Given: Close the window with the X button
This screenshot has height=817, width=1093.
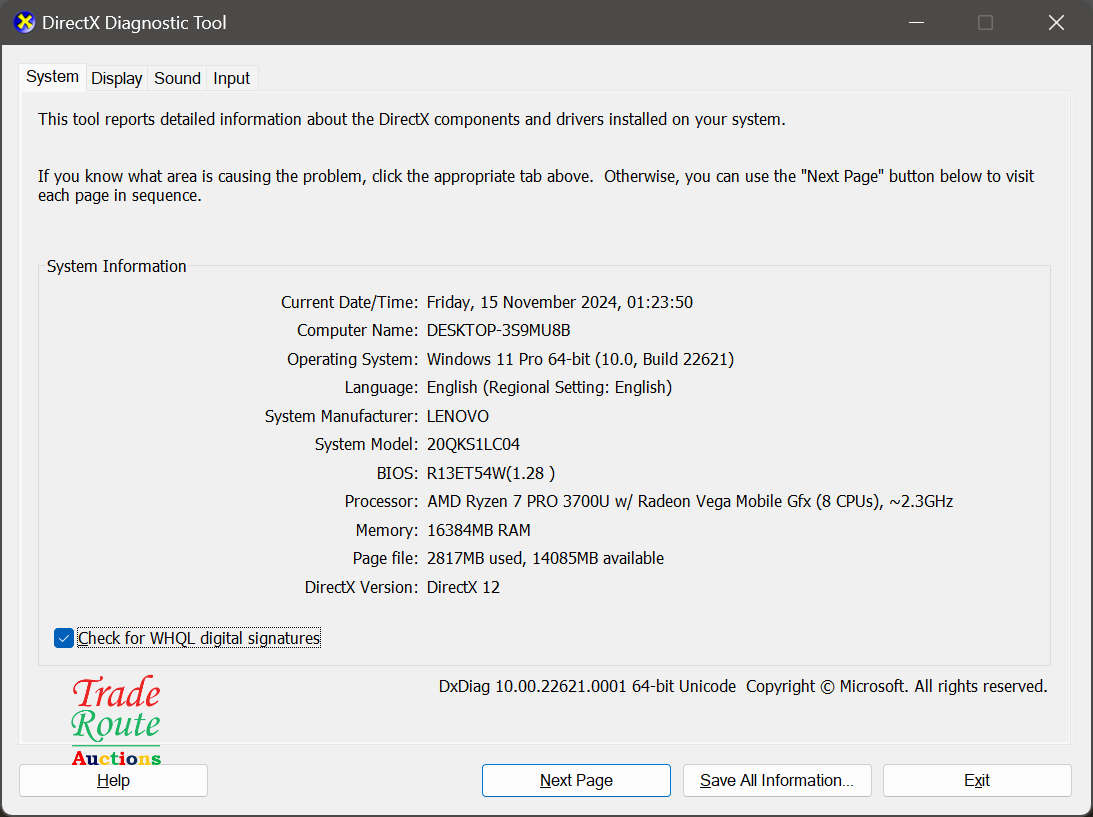Looking at the screenshot, I should (x=1056, y=22).
